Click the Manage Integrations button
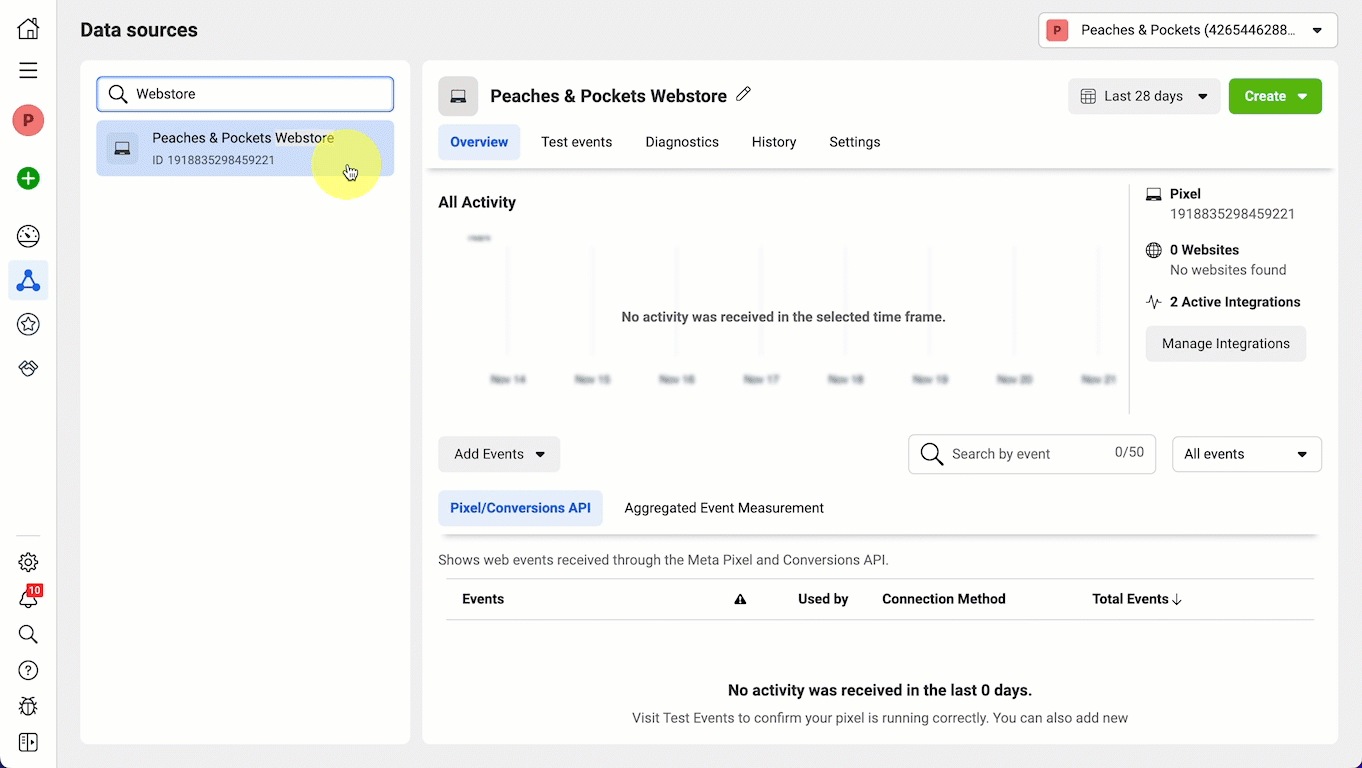The height and width of the screenshot is (768, 1362). (x=1226, y=344)
